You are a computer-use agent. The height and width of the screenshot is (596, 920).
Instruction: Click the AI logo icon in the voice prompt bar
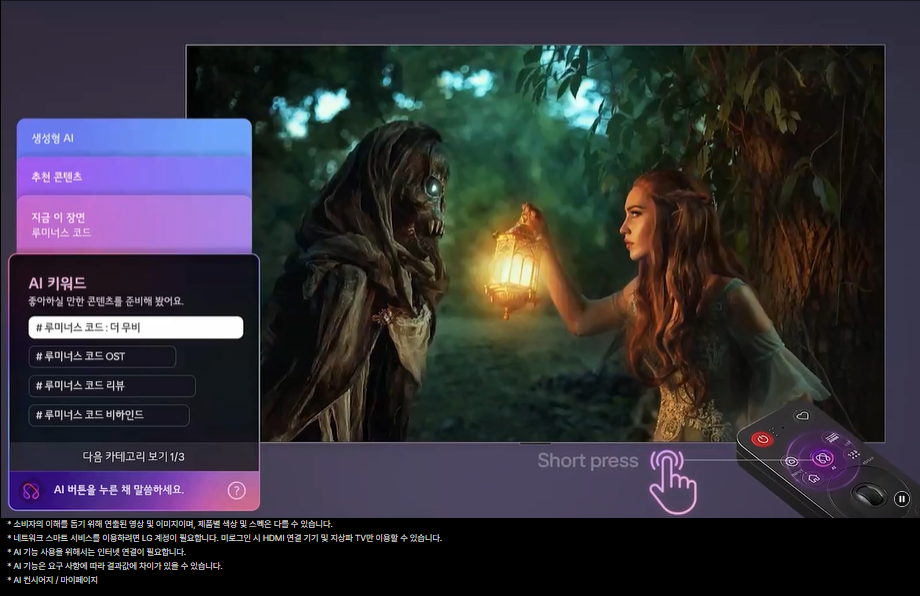click(x=31, y=490)
